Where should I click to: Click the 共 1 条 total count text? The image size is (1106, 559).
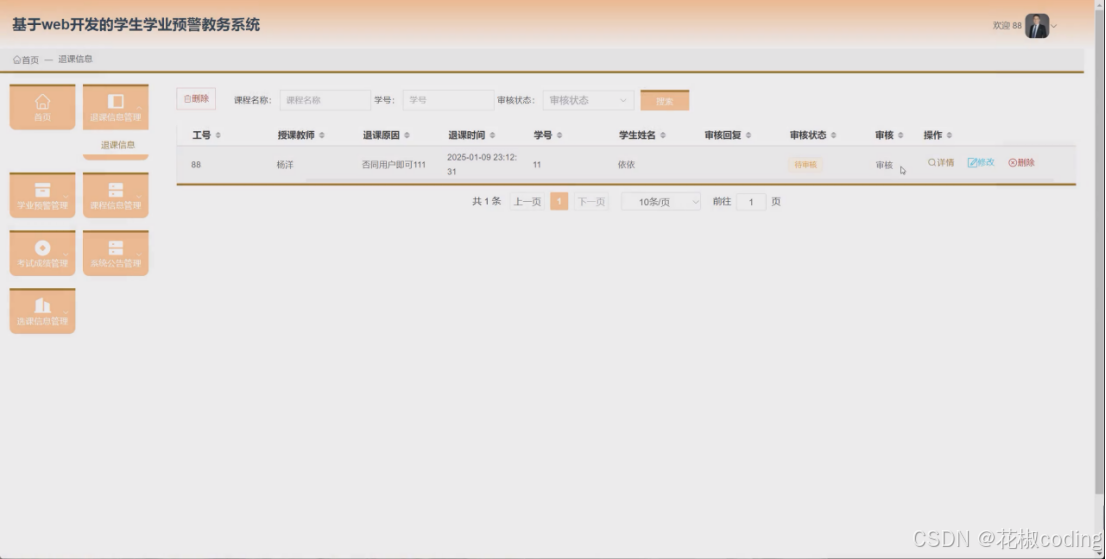click(487, 202)
